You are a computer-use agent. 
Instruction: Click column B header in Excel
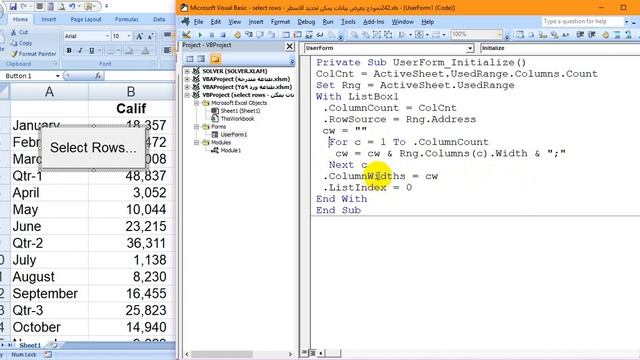click(131, 91)
